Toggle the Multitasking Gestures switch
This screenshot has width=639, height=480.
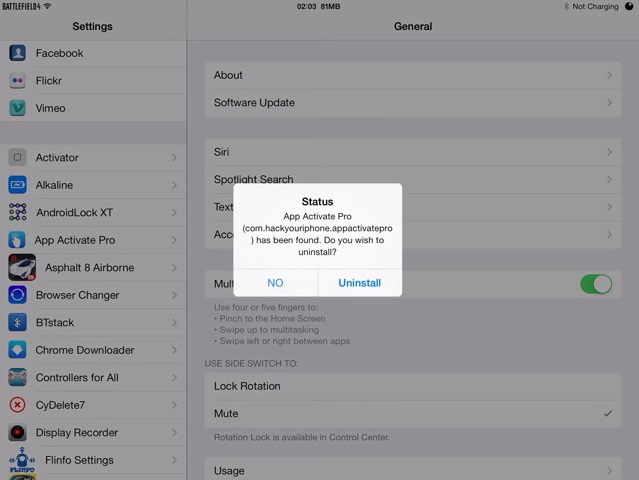[x=596, y=284]
